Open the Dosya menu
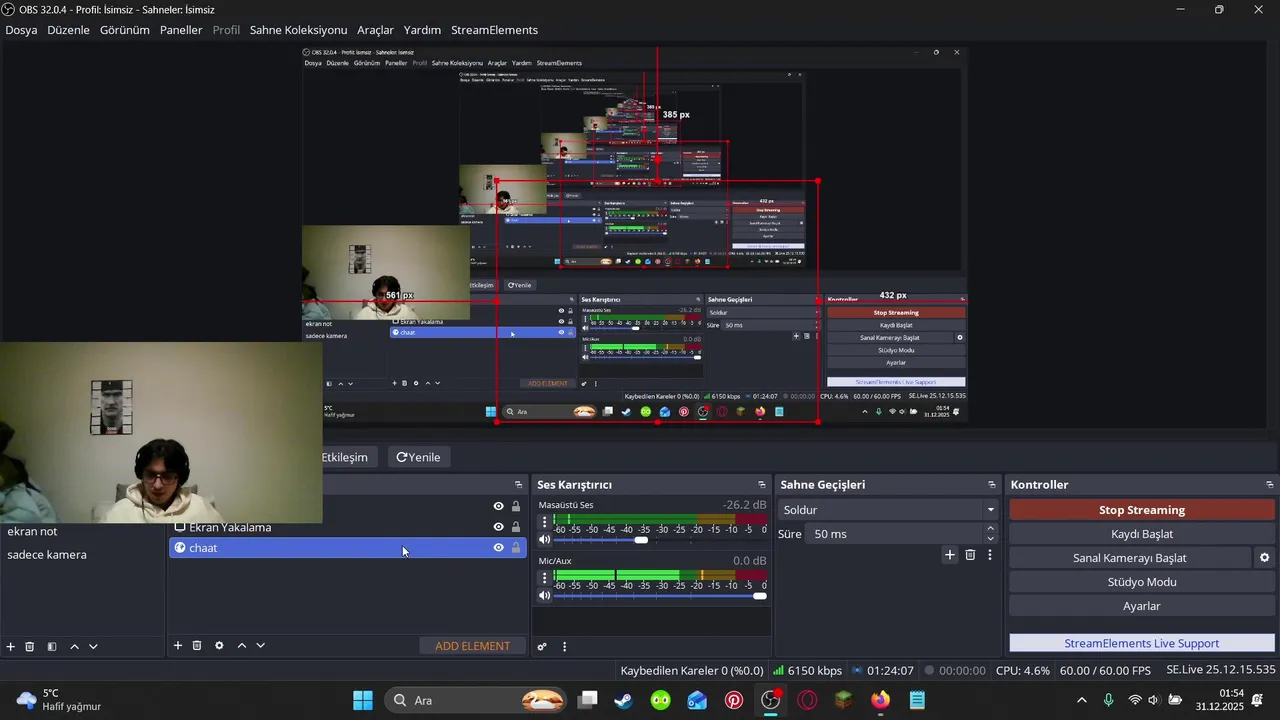 tap(21, 30)
